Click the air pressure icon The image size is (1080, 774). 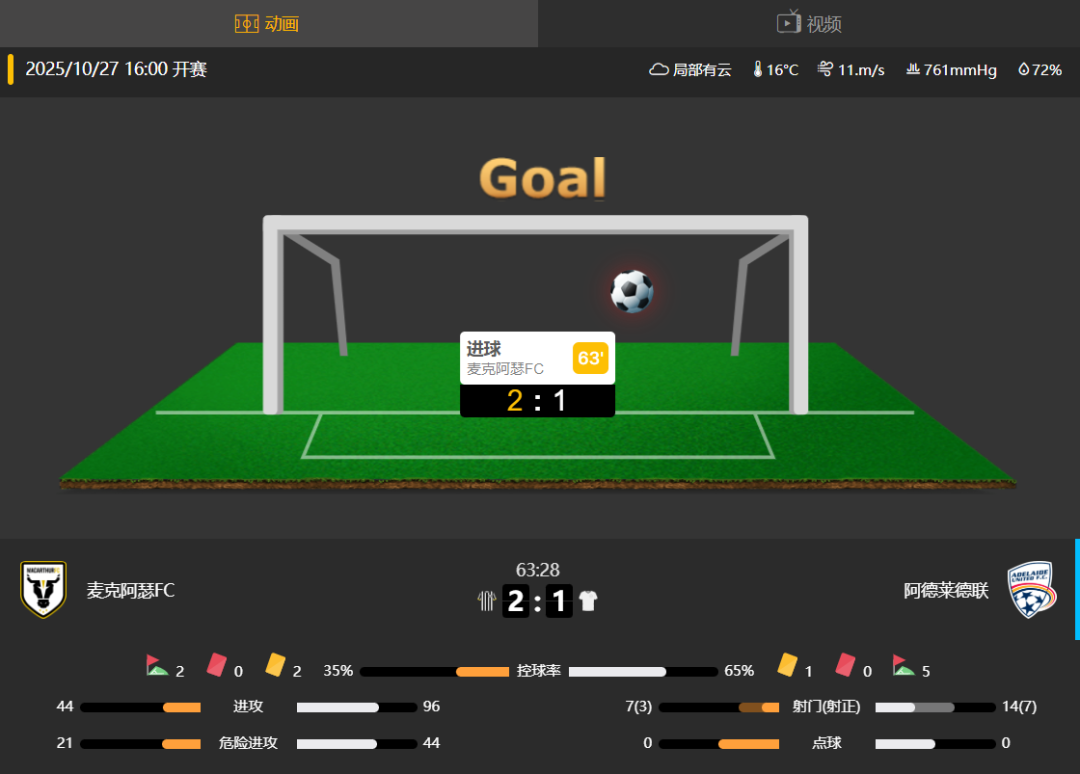click(x=913, y=69)
